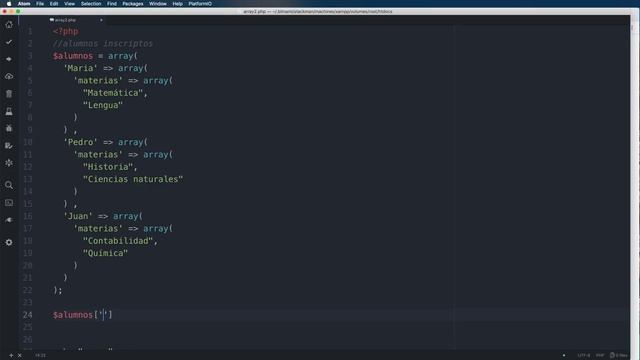This screenshot has height=360, width=640.
Task: Click the flask icon in the sidebar
Action: (9, 111)
